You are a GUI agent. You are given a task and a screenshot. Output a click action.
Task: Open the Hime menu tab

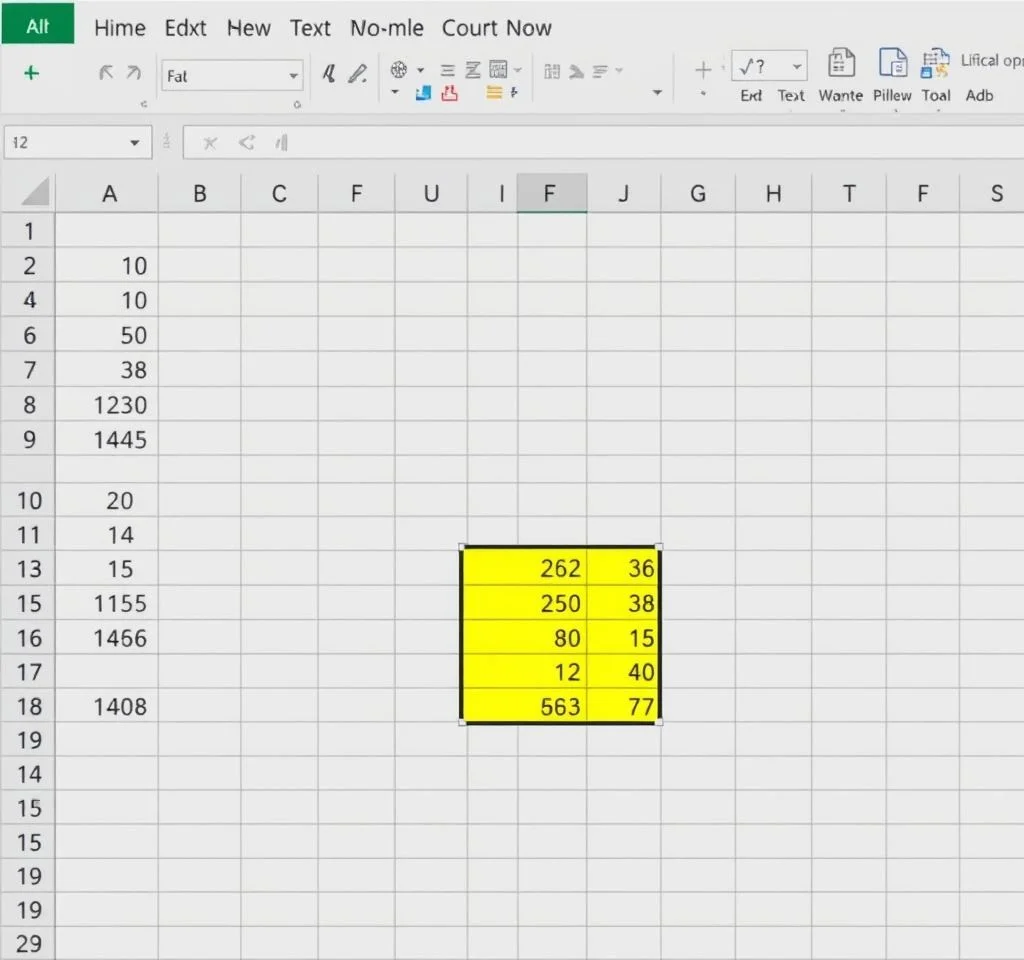pyautogui.click(x=119, y=28)
